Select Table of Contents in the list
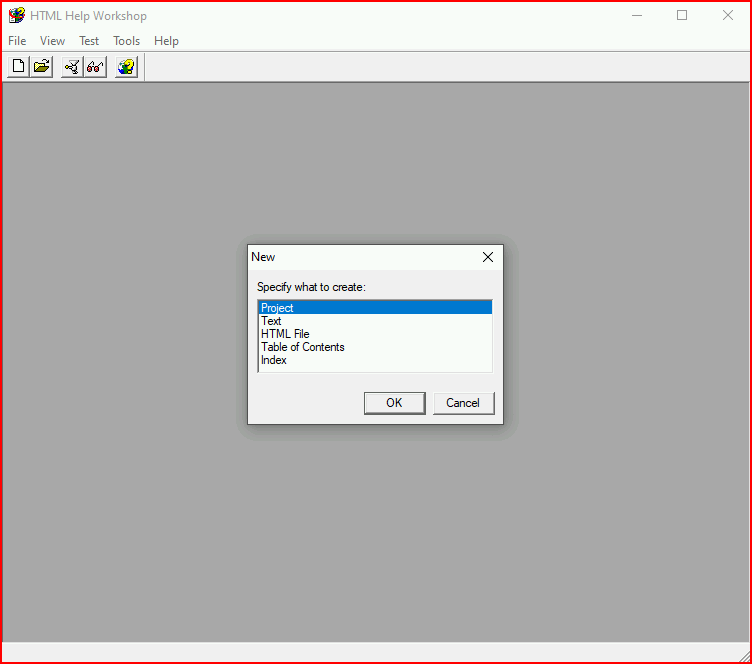Screen dimensions: 752x664 pos(375,347)
